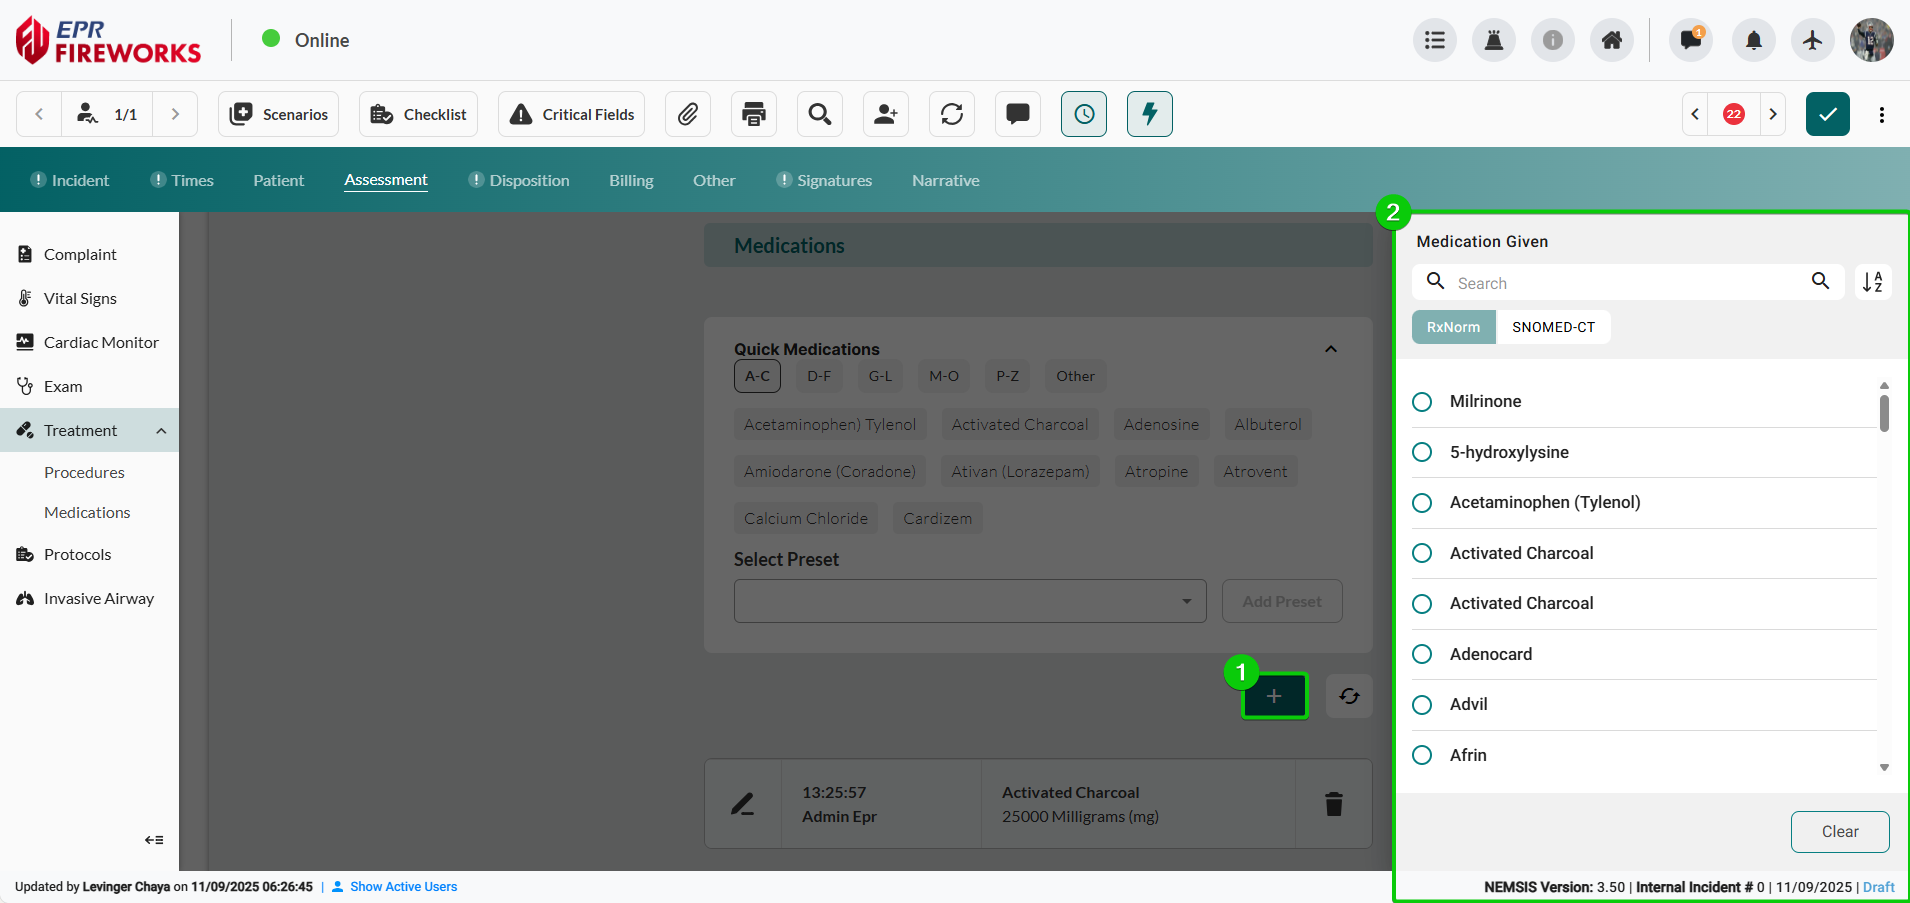Click Show Active Users link
Screen dimensions: 1910x903
tap(403, 887)
